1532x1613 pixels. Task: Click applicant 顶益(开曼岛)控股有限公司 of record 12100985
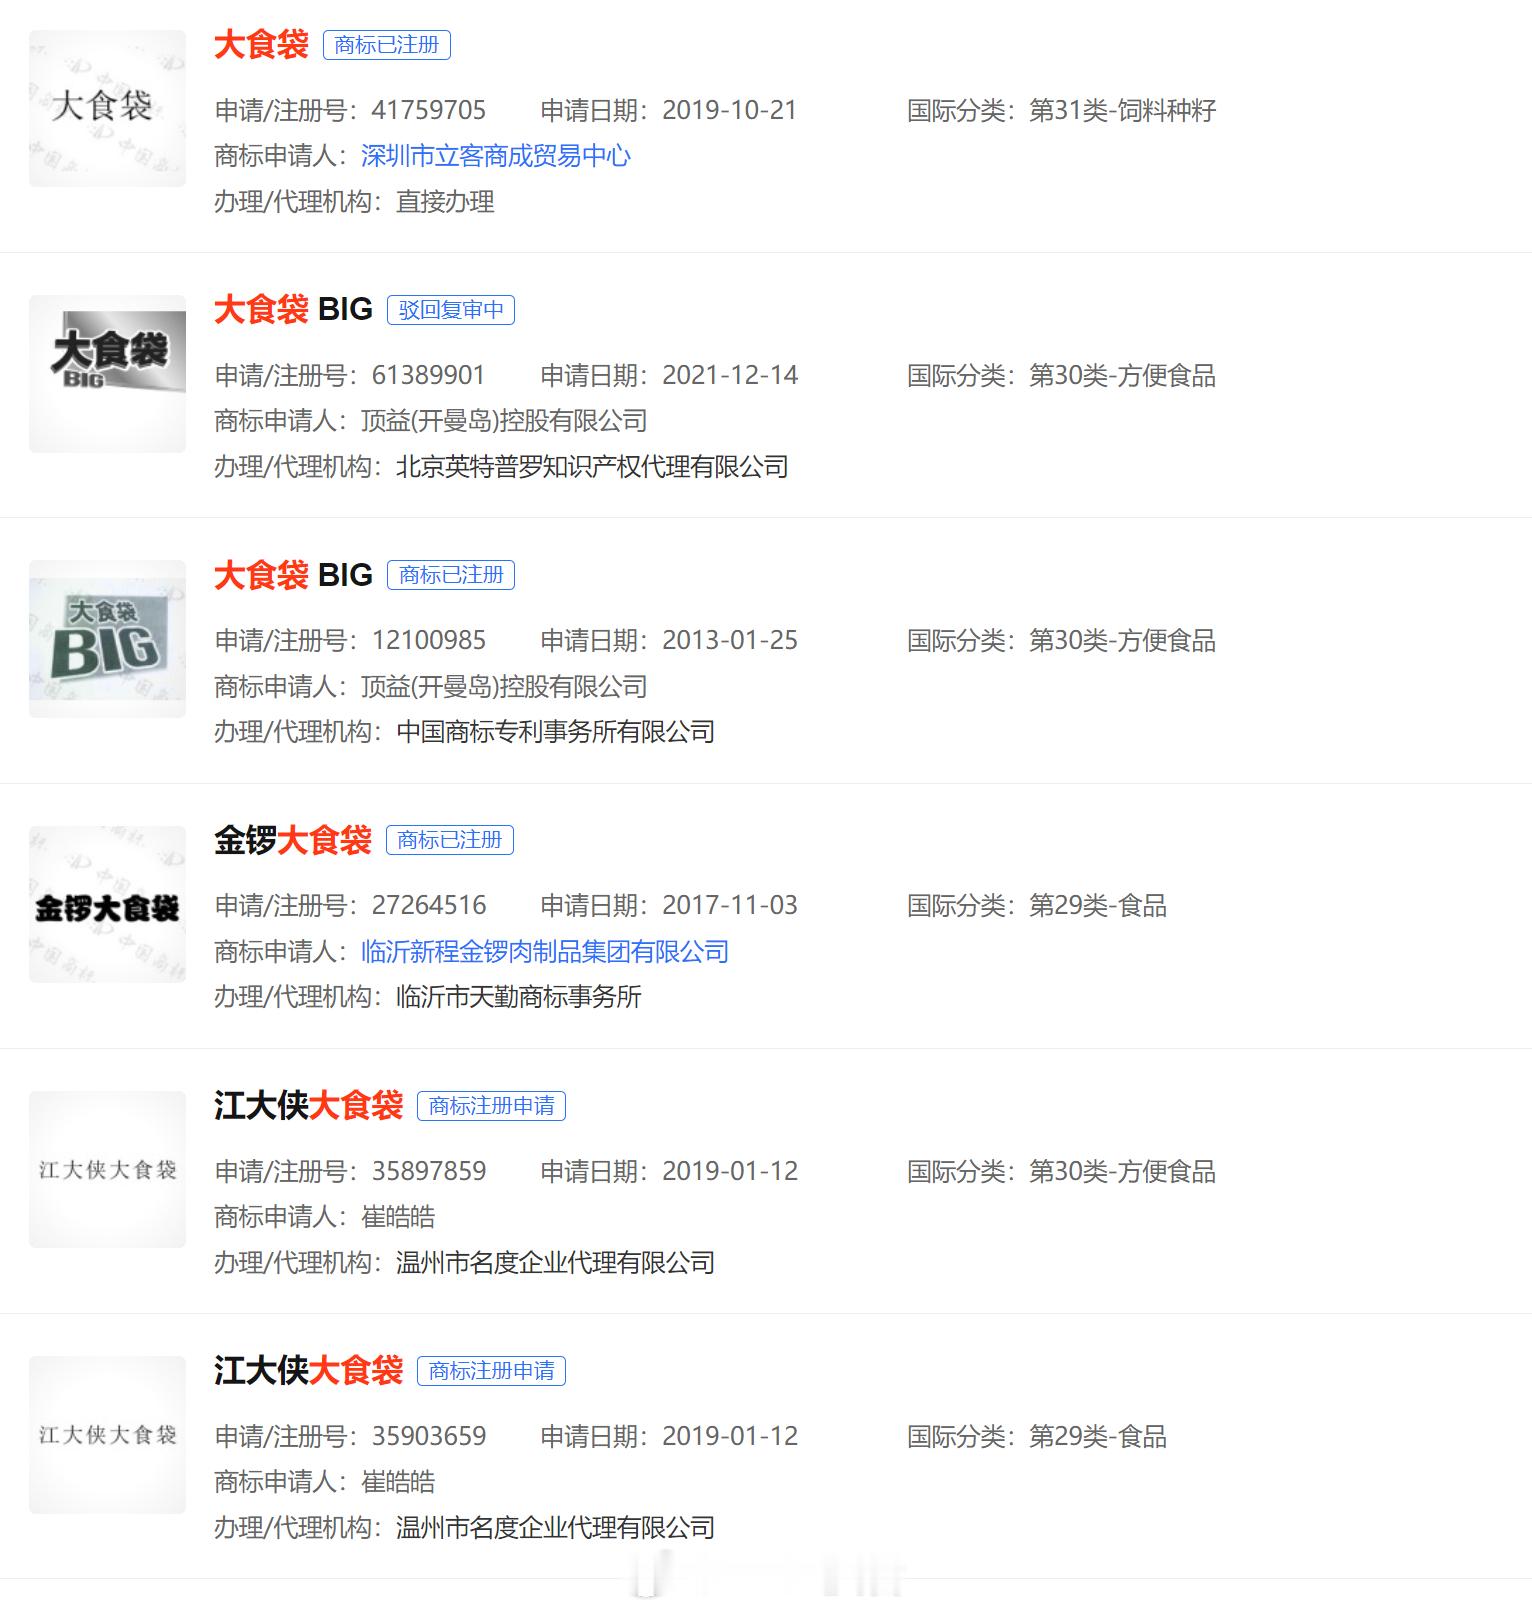(504, 686)
